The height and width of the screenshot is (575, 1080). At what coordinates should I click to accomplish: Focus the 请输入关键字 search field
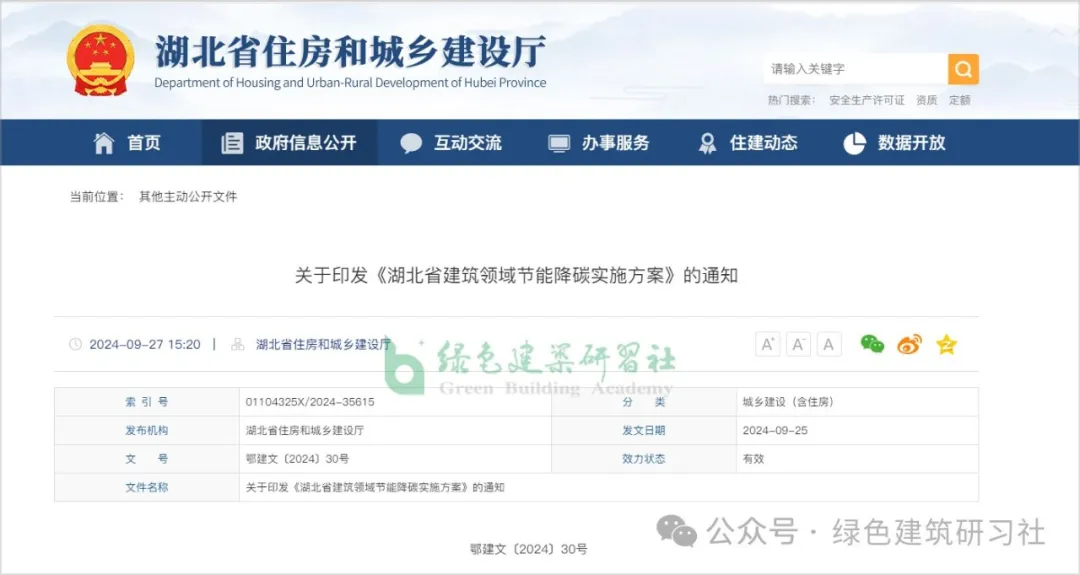855,69
